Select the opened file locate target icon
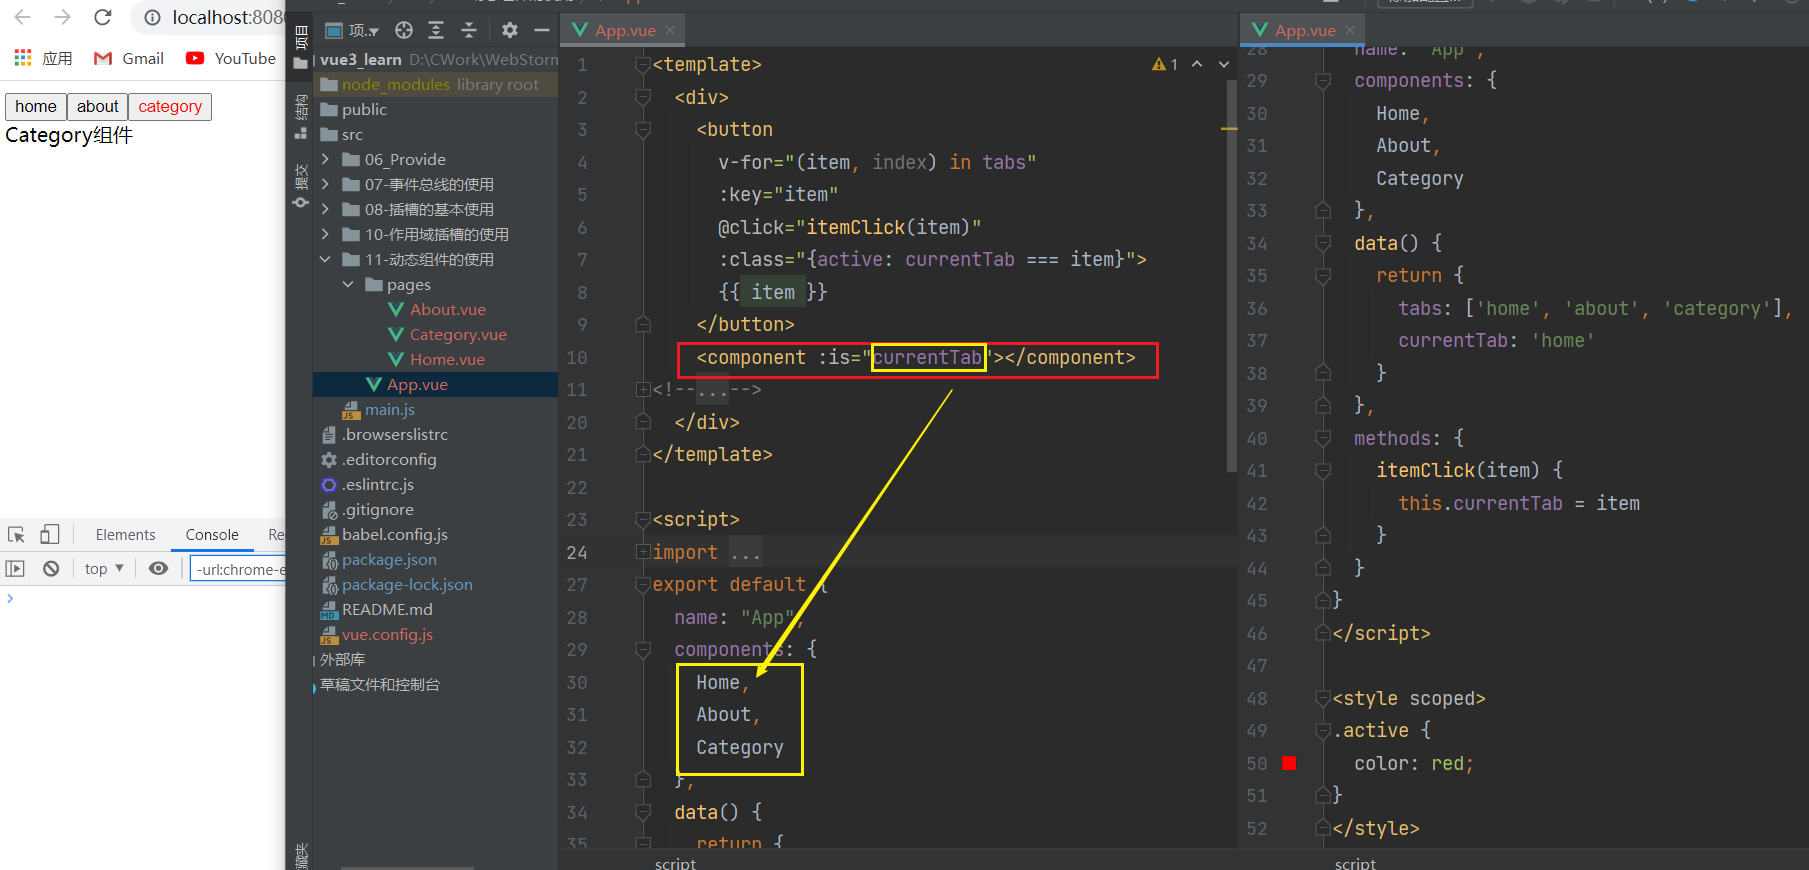Image resolution: width=1809 pixels, height=870 pixels. click(404, 30)
